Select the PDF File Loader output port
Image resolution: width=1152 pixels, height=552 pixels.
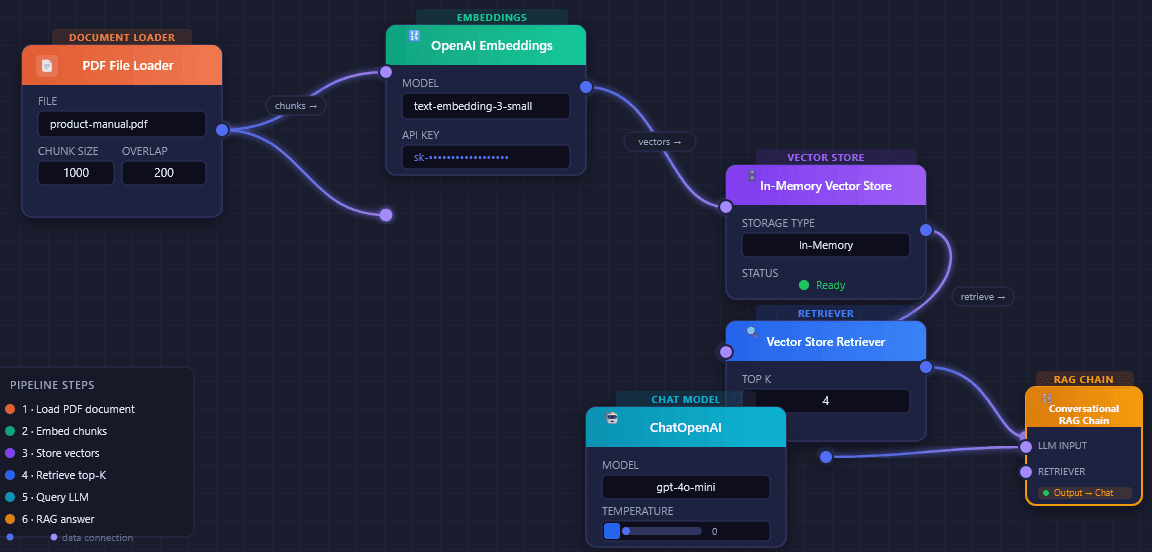[x=223, y=130]
